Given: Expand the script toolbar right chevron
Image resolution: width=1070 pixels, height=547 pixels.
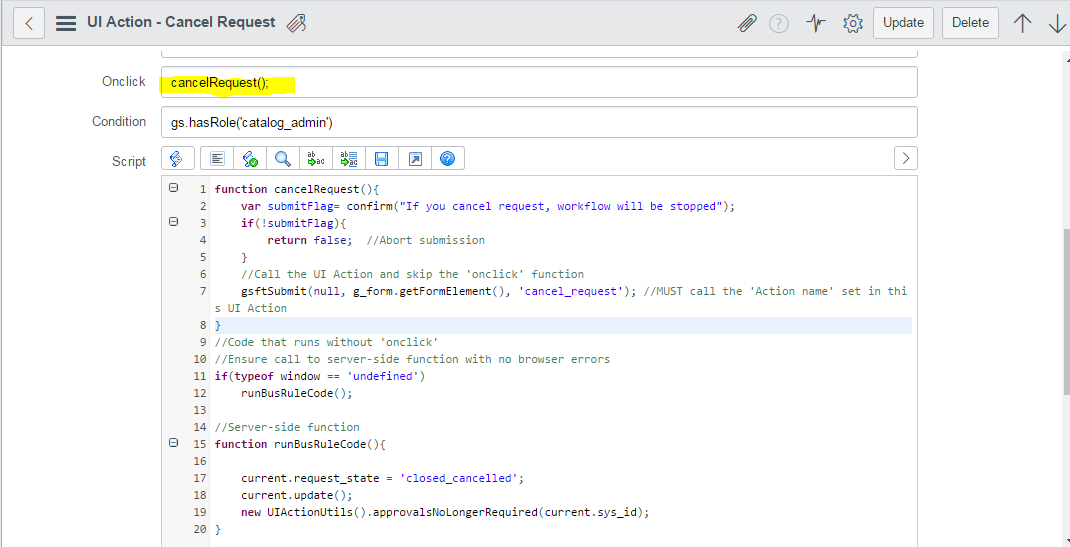Looking at the screenshot, I should pyautogui.click(x=906, y=158).
